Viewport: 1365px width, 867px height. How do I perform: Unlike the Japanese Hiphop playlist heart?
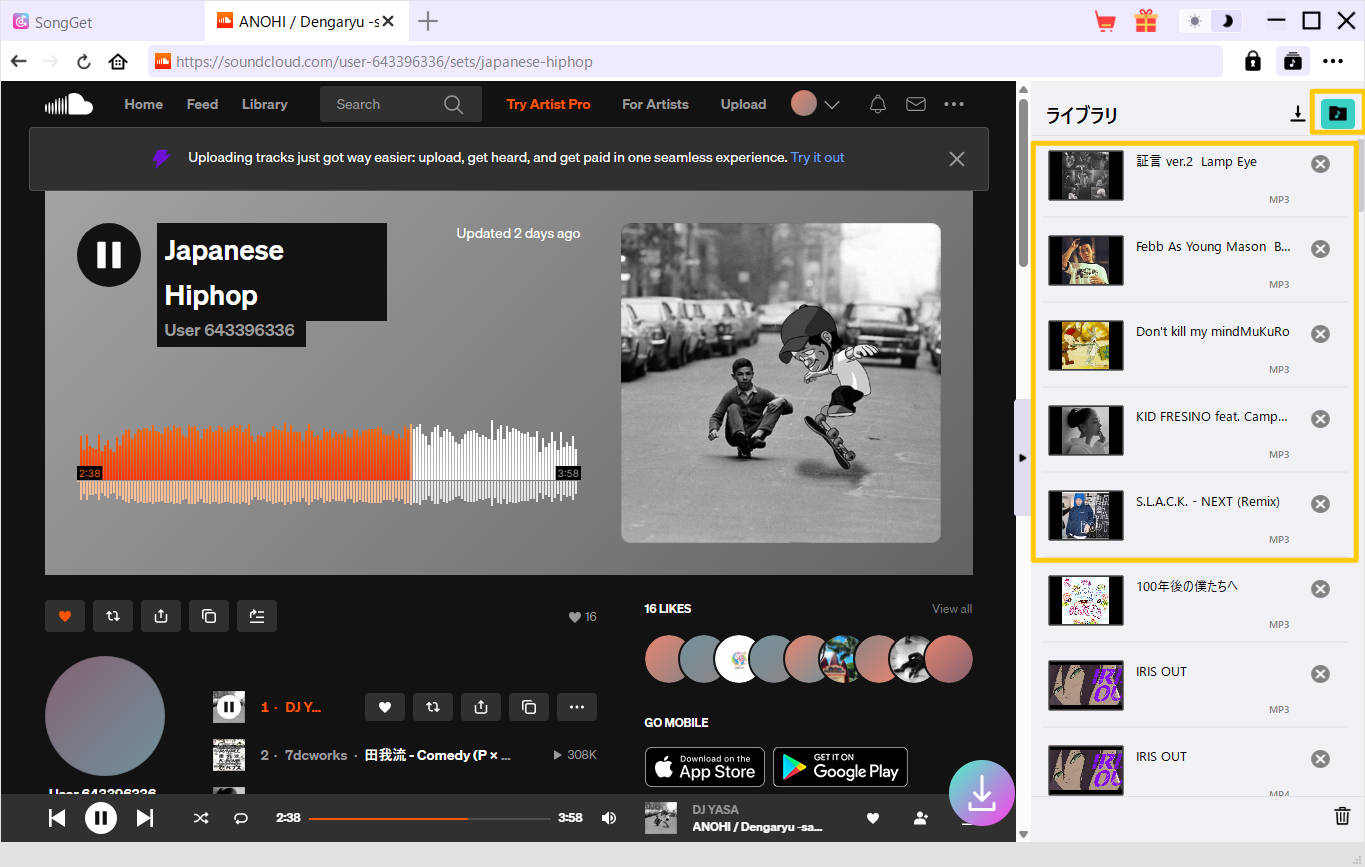[x=65, y=616]
